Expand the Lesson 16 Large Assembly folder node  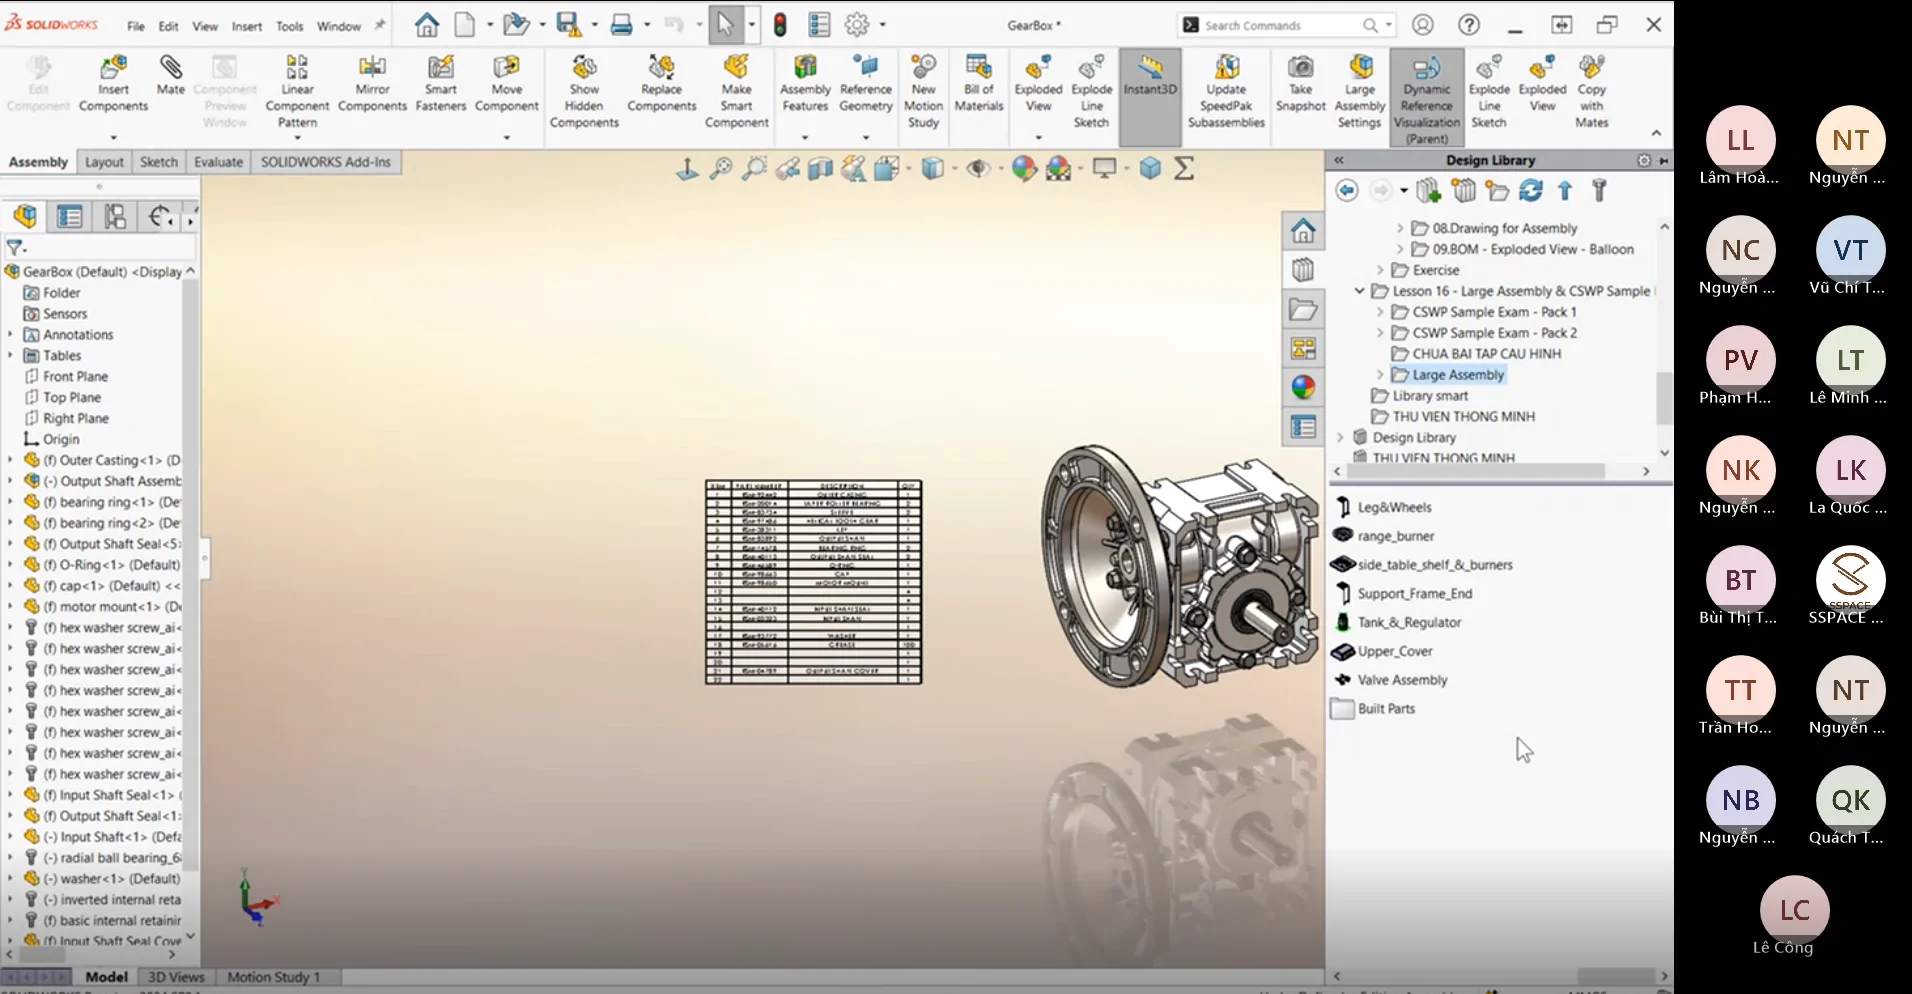point(1359,291)
